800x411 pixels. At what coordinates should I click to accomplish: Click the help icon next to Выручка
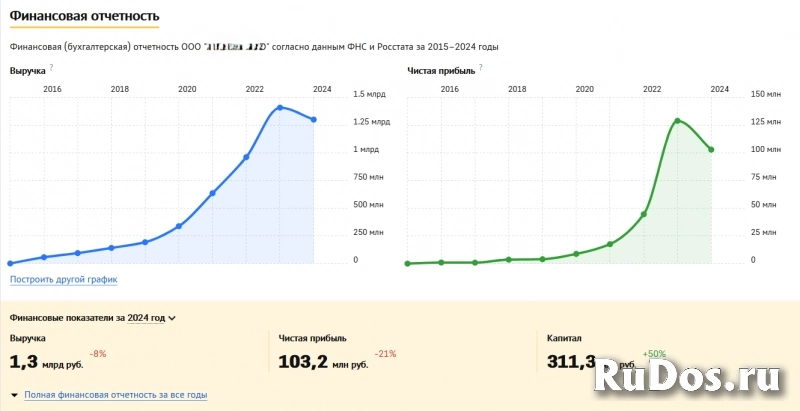point(51,68)
